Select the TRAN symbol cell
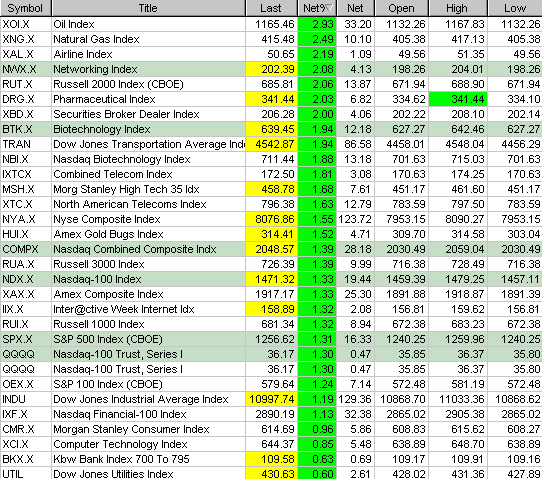This screenshot has width=542, height=479. pos(26,144)
